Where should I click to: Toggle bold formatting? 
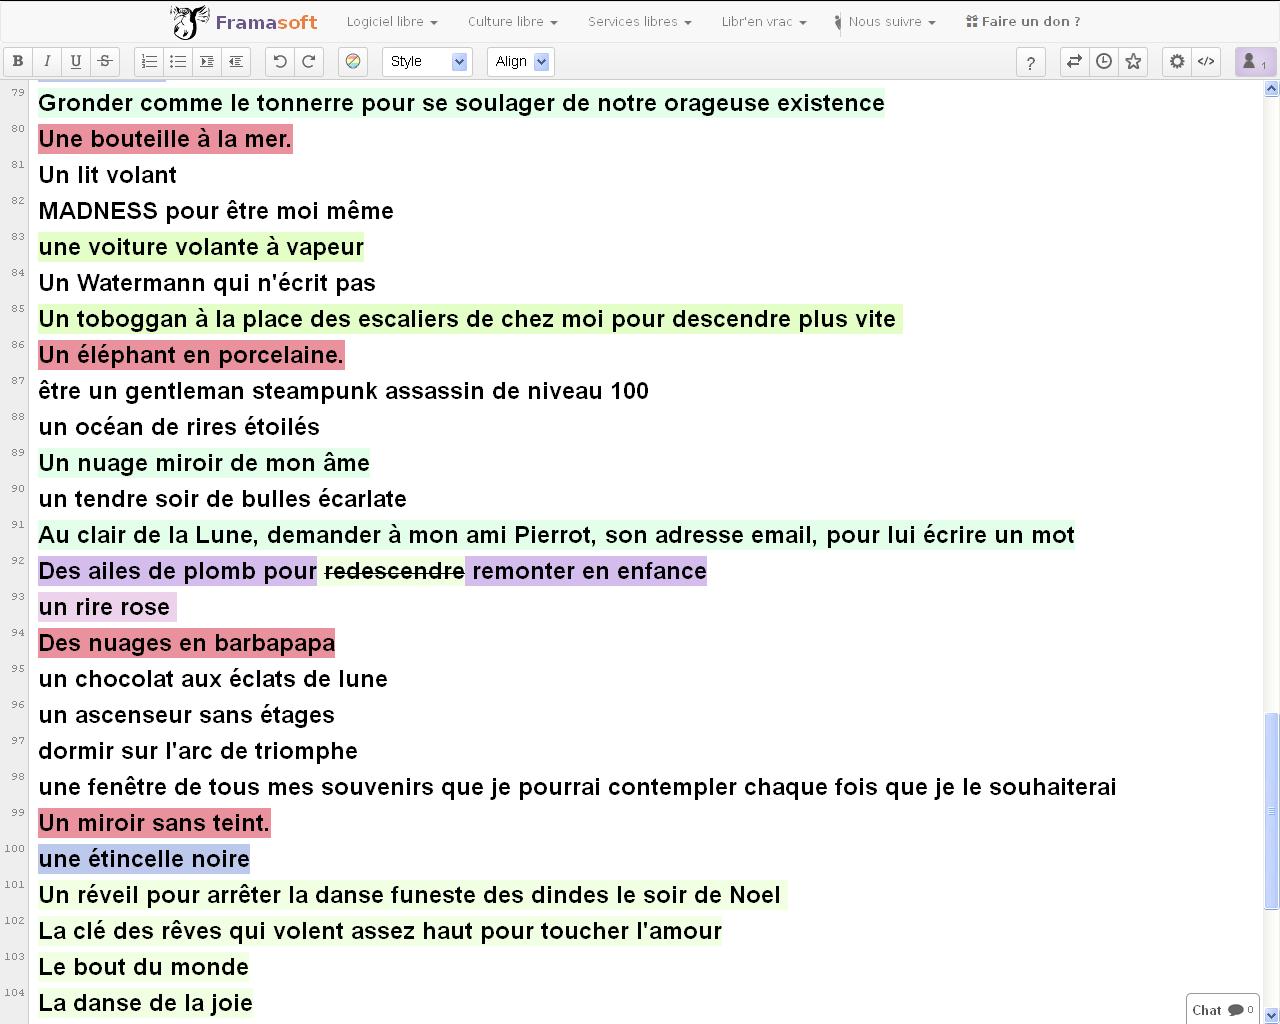tap(18, 62)
